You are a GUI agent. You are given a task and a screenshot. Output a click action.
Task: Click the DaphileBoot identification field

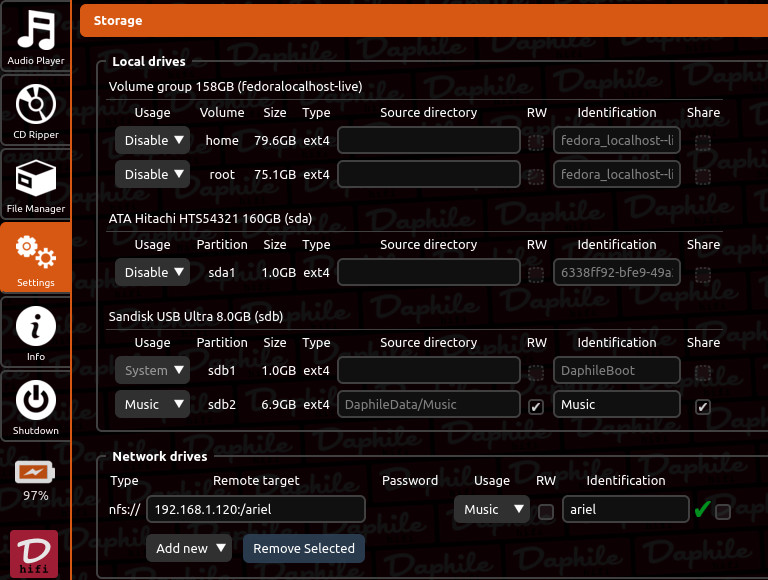click(617, 370)
